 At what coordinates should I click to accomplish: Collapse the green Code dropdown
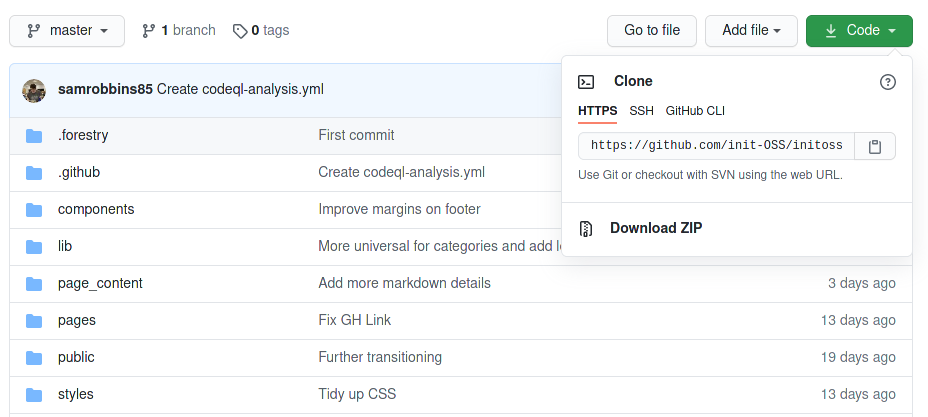[859, 31]
